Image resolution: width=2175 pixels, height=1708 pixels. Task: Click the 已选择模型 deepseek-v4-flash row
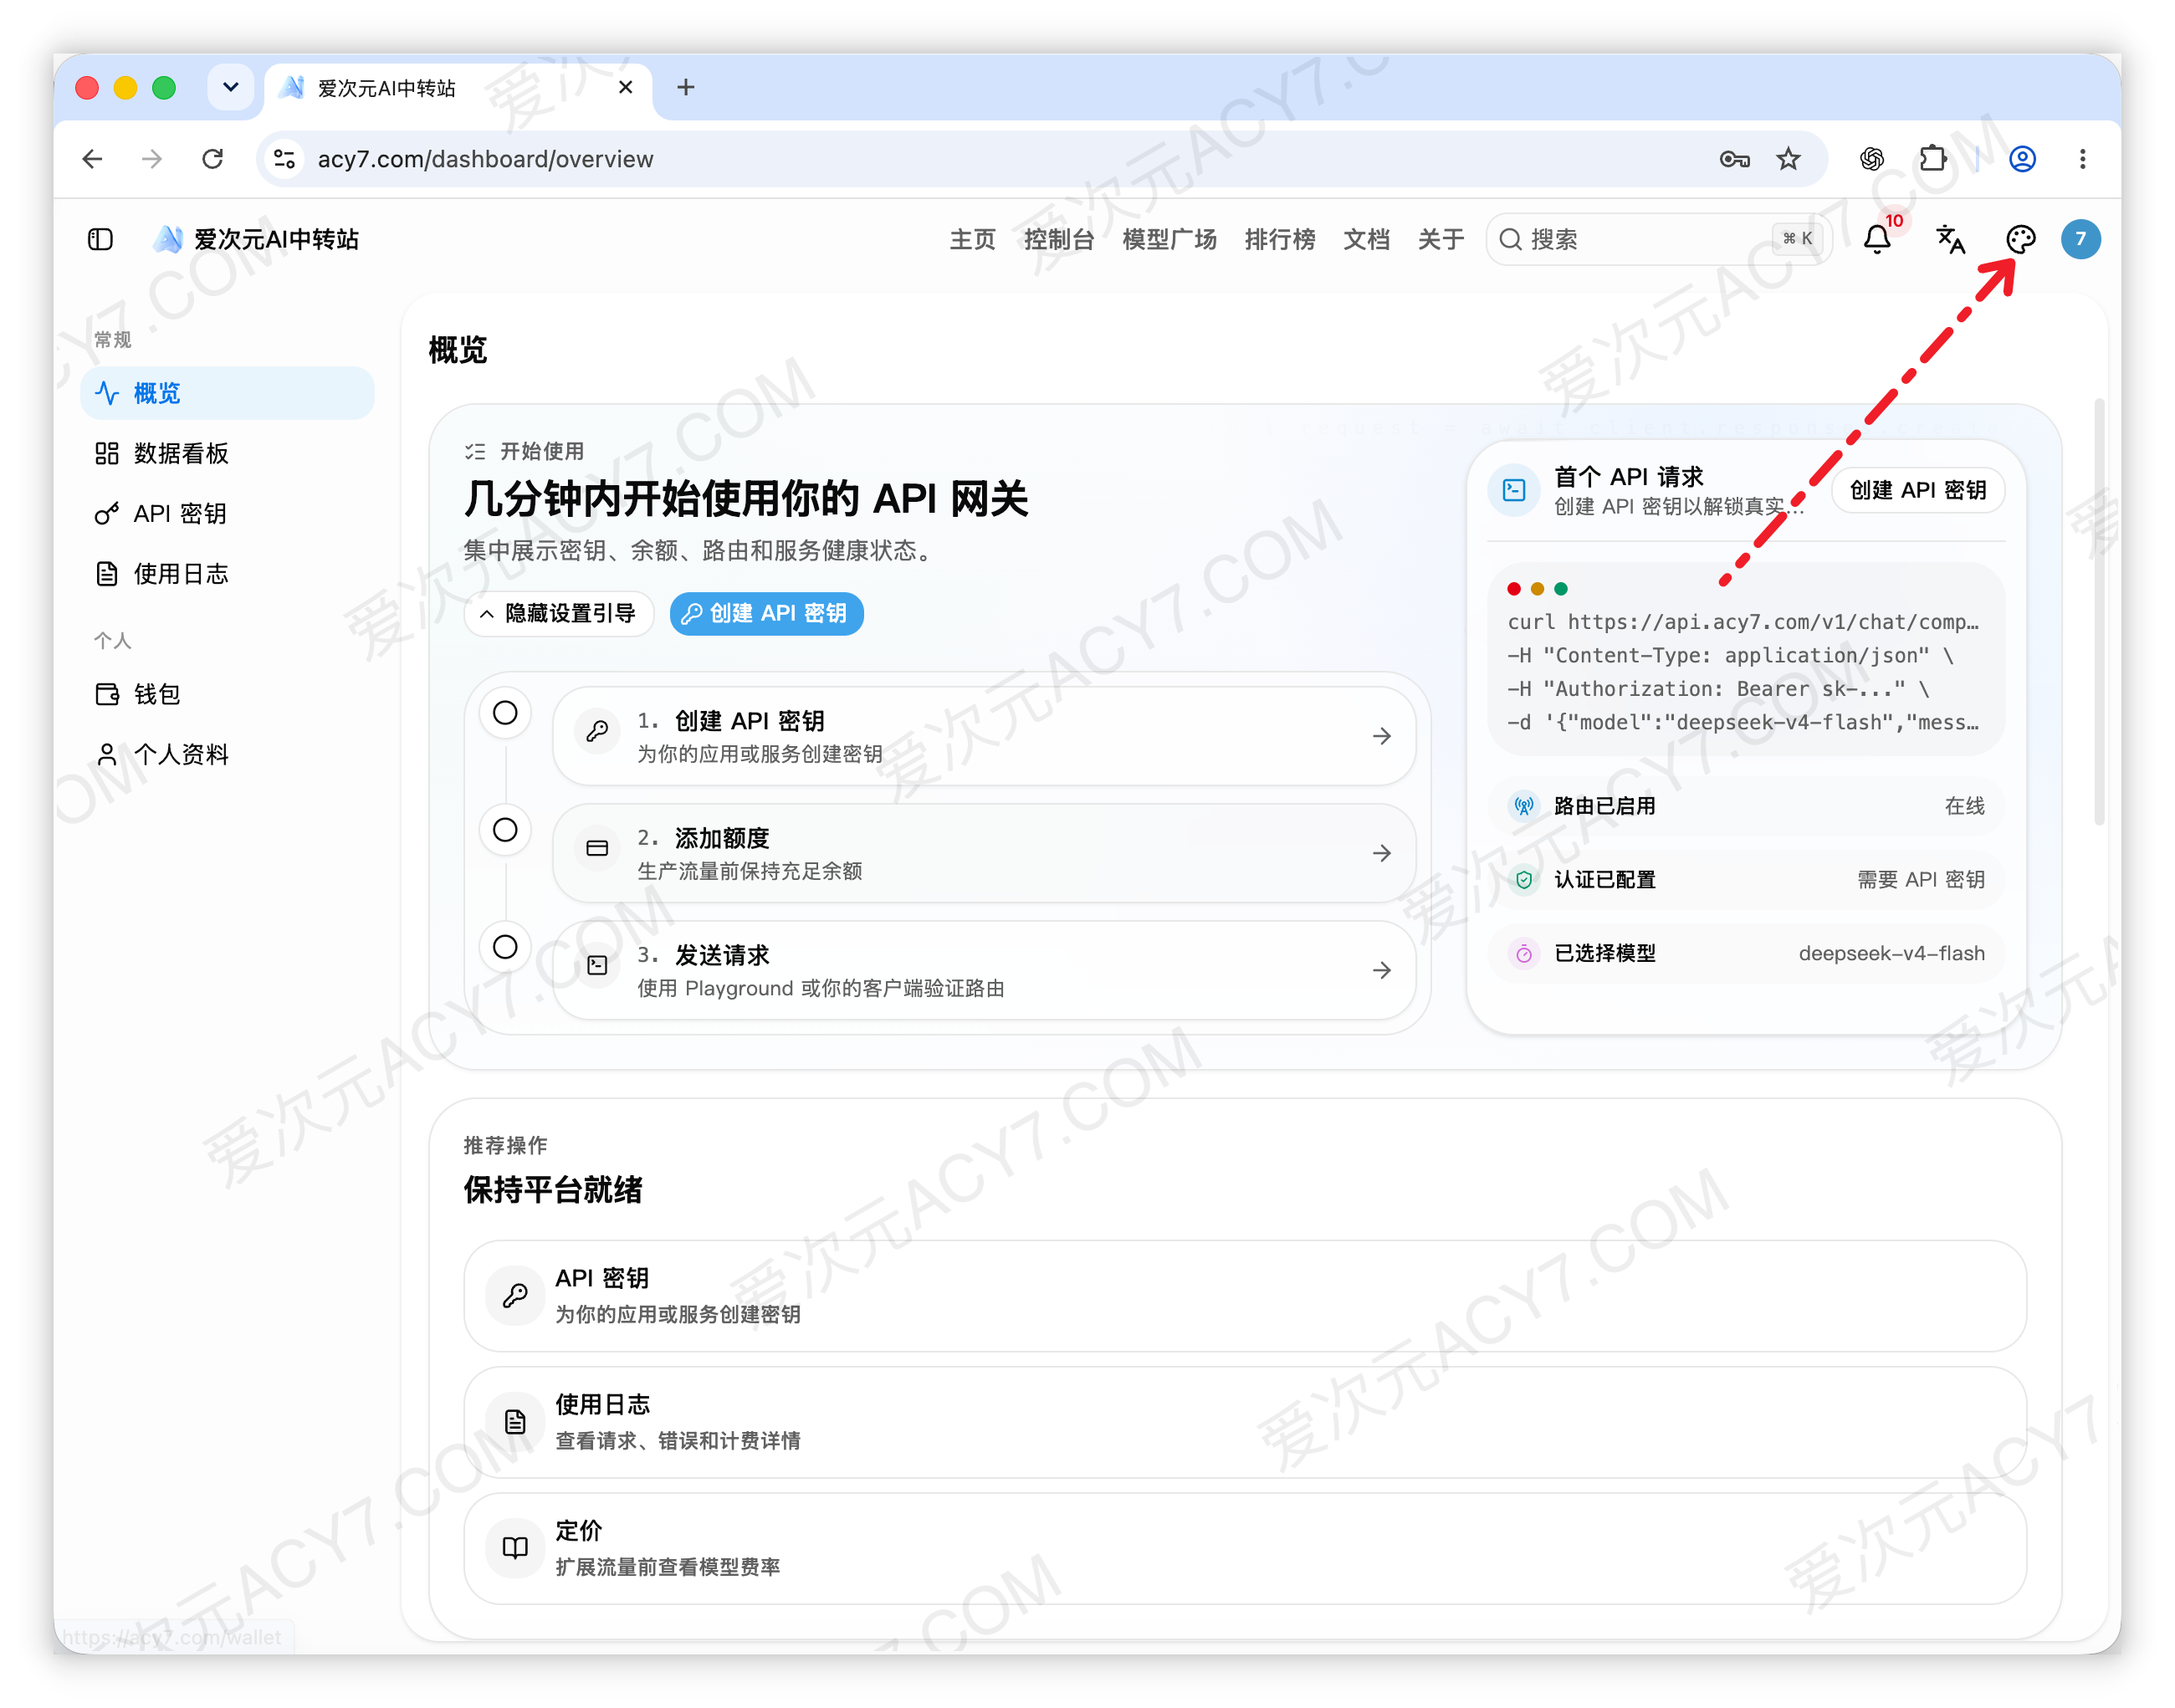point(1746,954)
